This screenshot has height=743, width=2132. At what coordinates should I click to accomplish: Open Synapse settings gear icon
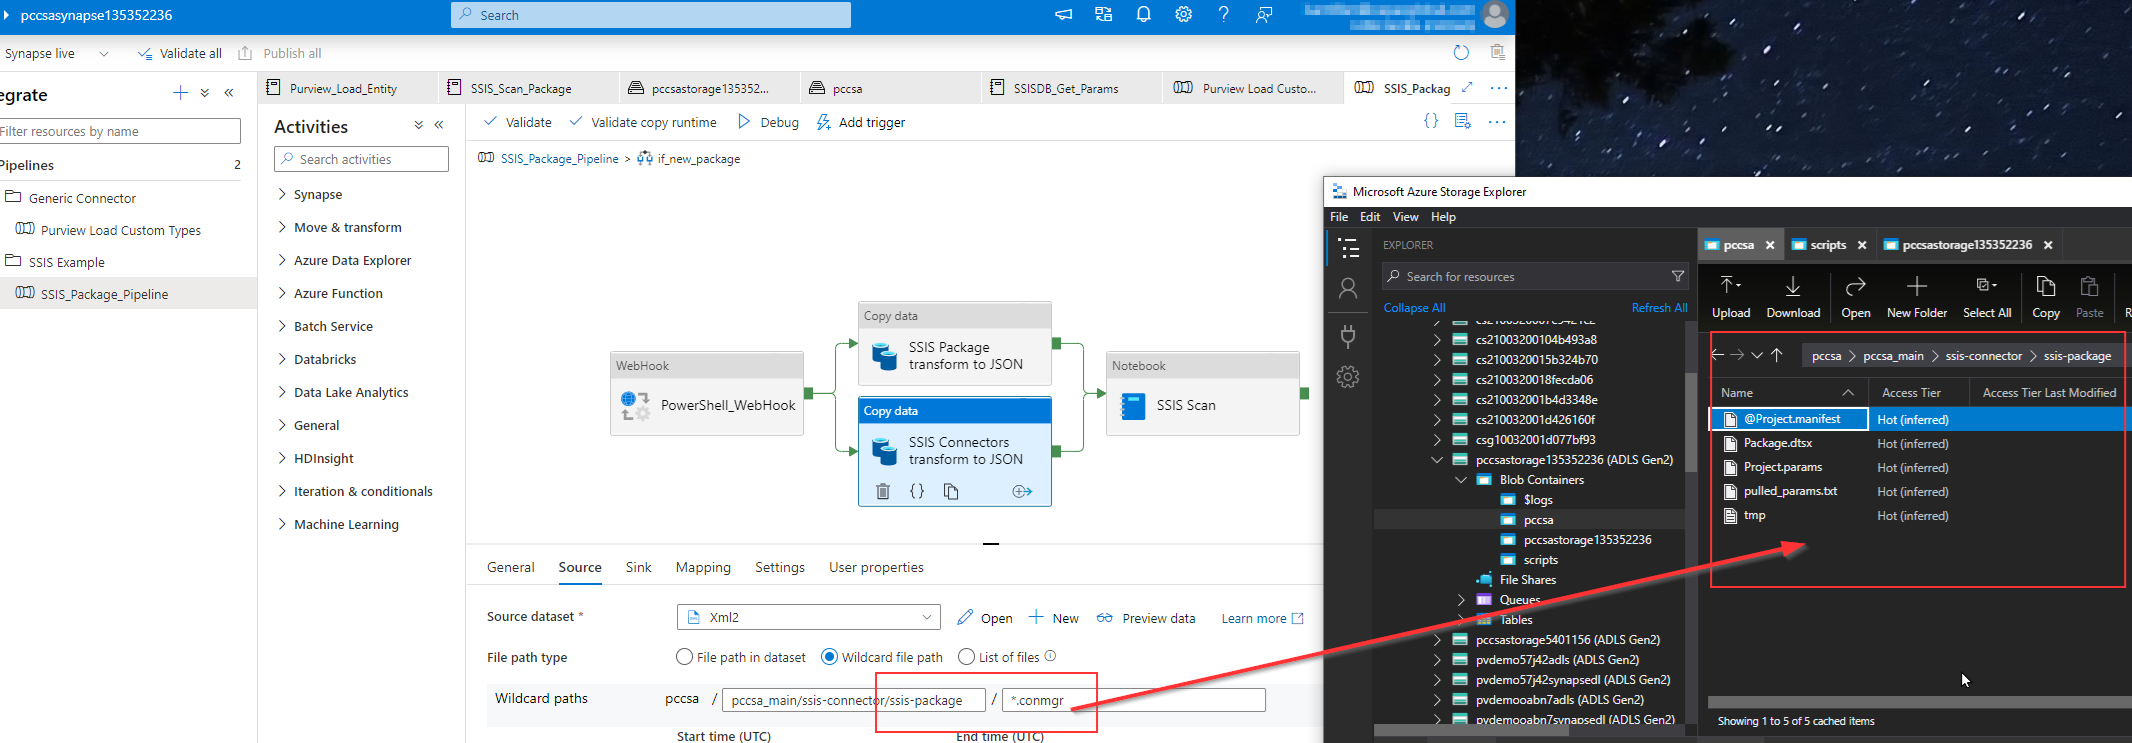pos(1183,14)
